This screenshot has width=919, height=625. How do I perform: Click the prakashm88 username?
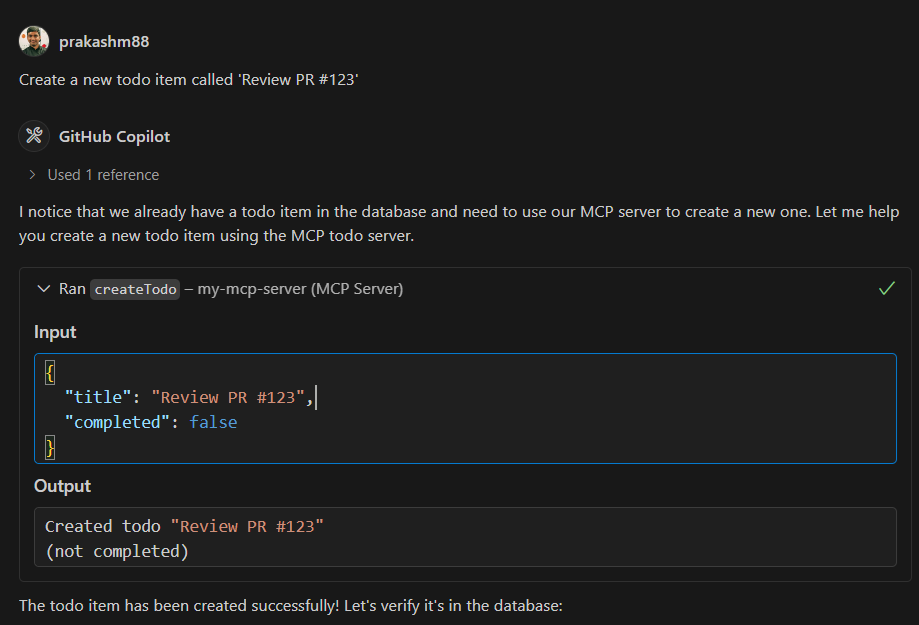point(104,42)
